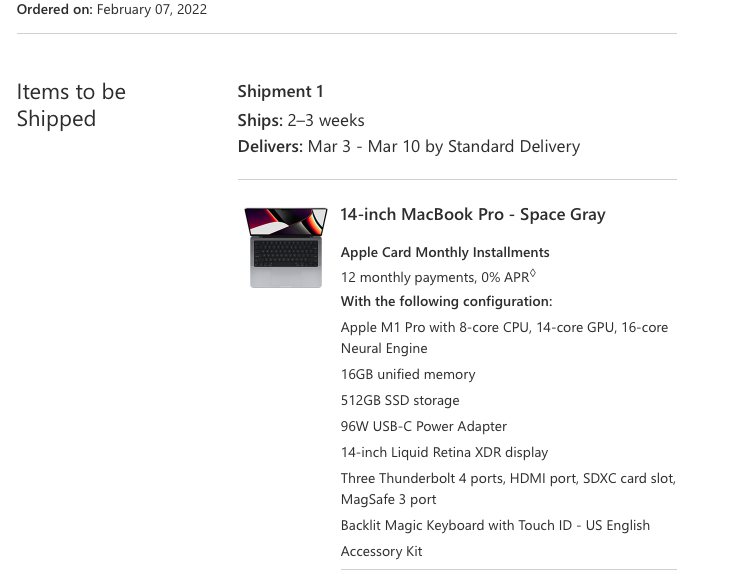Screen dimensions: 740x578
Task: Click the Neural Engine text
Action: pos(384,349)
